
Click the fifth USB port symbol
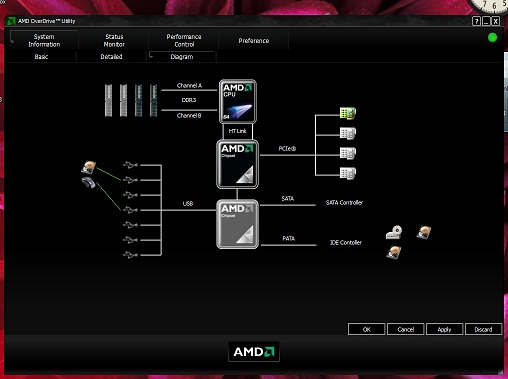(130, 225)
